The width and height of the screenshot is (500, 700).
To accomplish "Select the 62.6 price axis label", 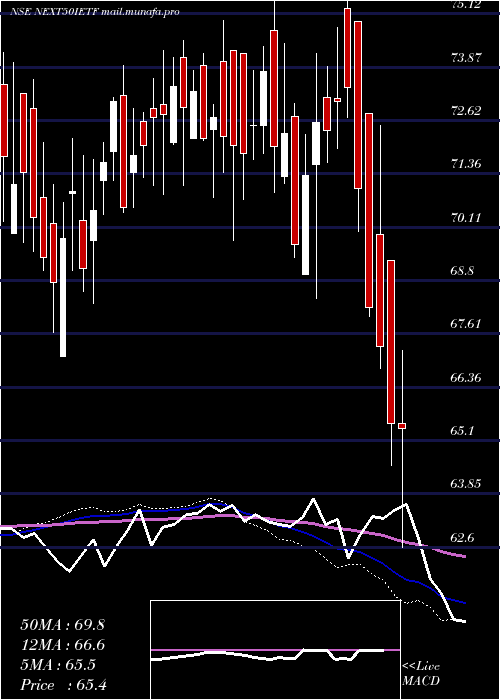I will click(463, 538).
